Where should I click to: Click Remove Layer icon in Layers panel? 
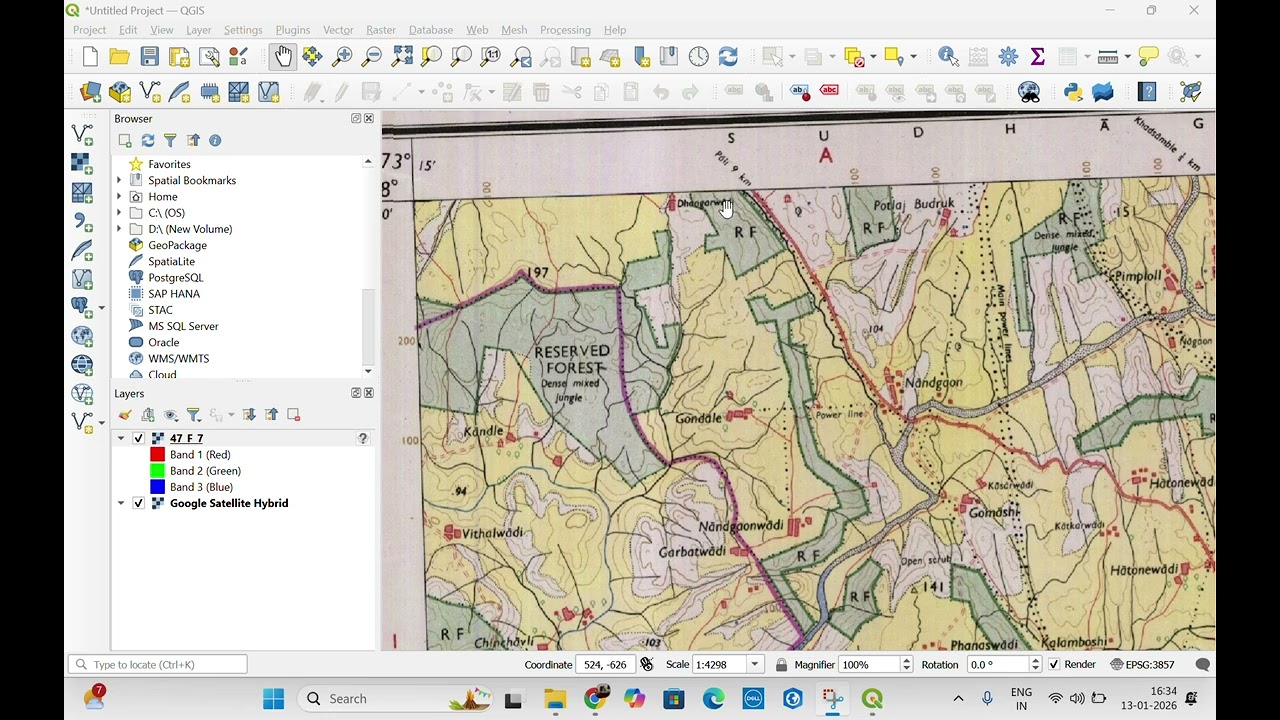[x=294, y=414]
